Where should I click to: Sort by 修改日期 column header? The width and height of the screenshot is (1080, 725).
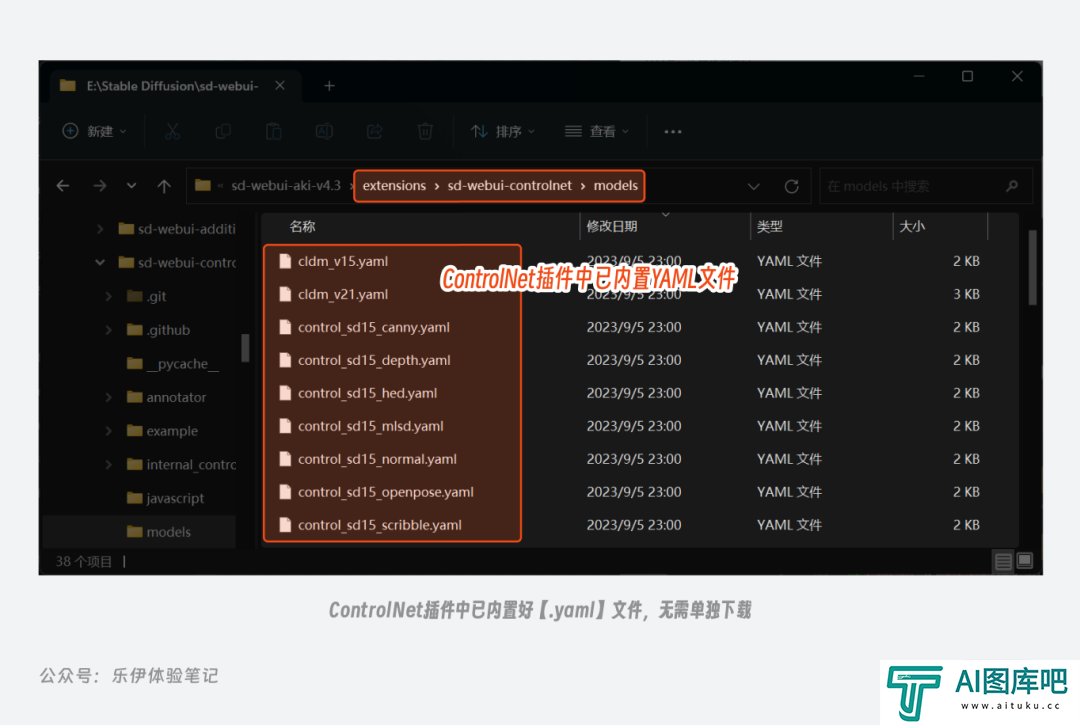(x=612, y=227)
